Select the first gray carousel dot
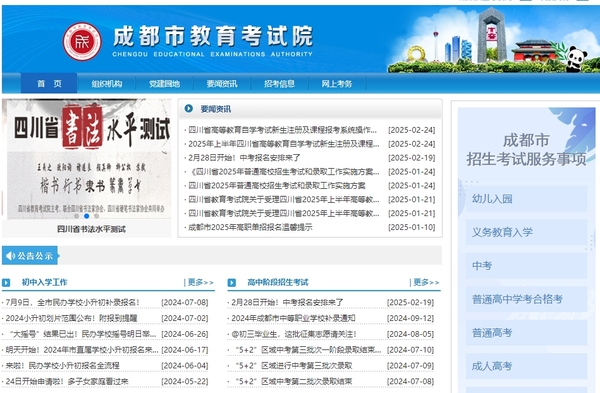Screen dimensions: 600x393 [x=77, y=216]
